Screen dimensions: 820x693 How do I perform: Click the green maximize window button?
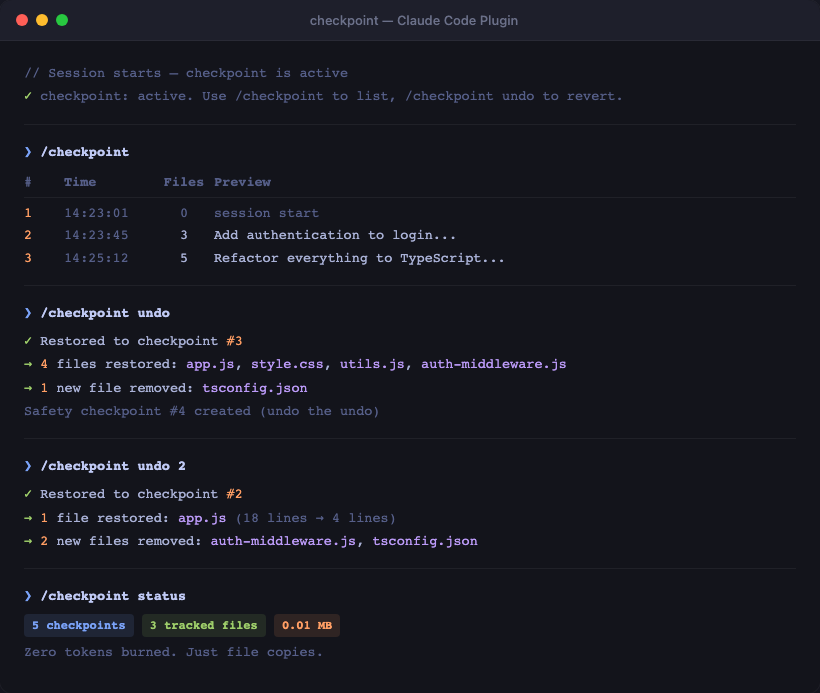(x=62, y=20)
